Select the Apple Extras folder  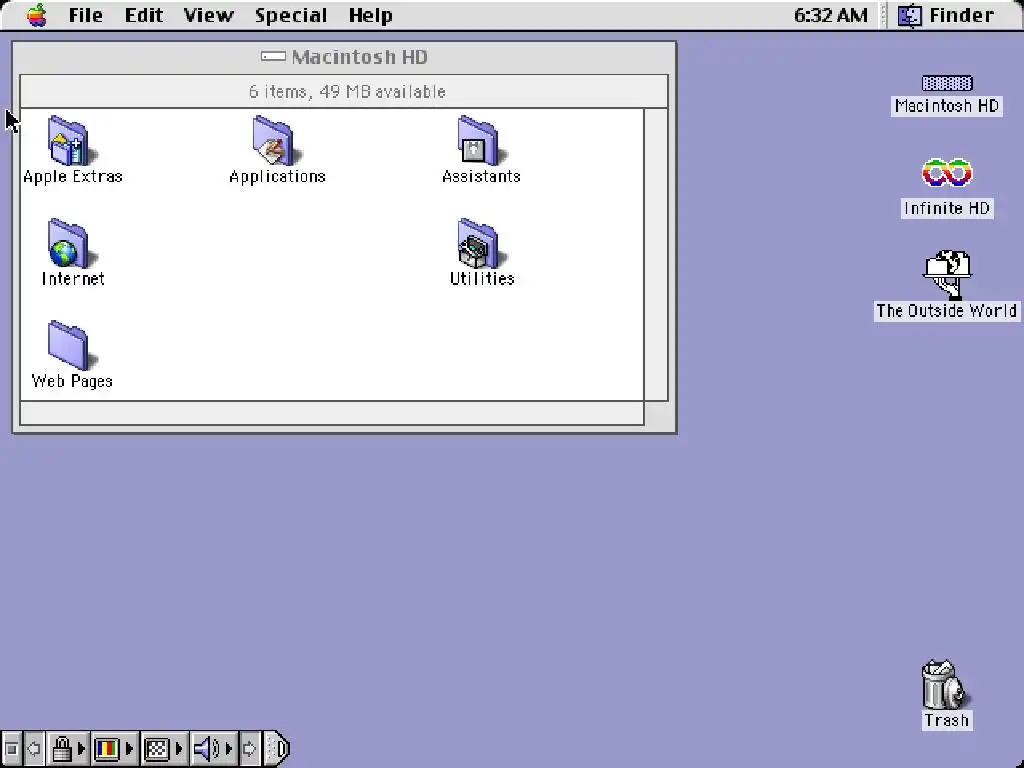tap(72, 151)
